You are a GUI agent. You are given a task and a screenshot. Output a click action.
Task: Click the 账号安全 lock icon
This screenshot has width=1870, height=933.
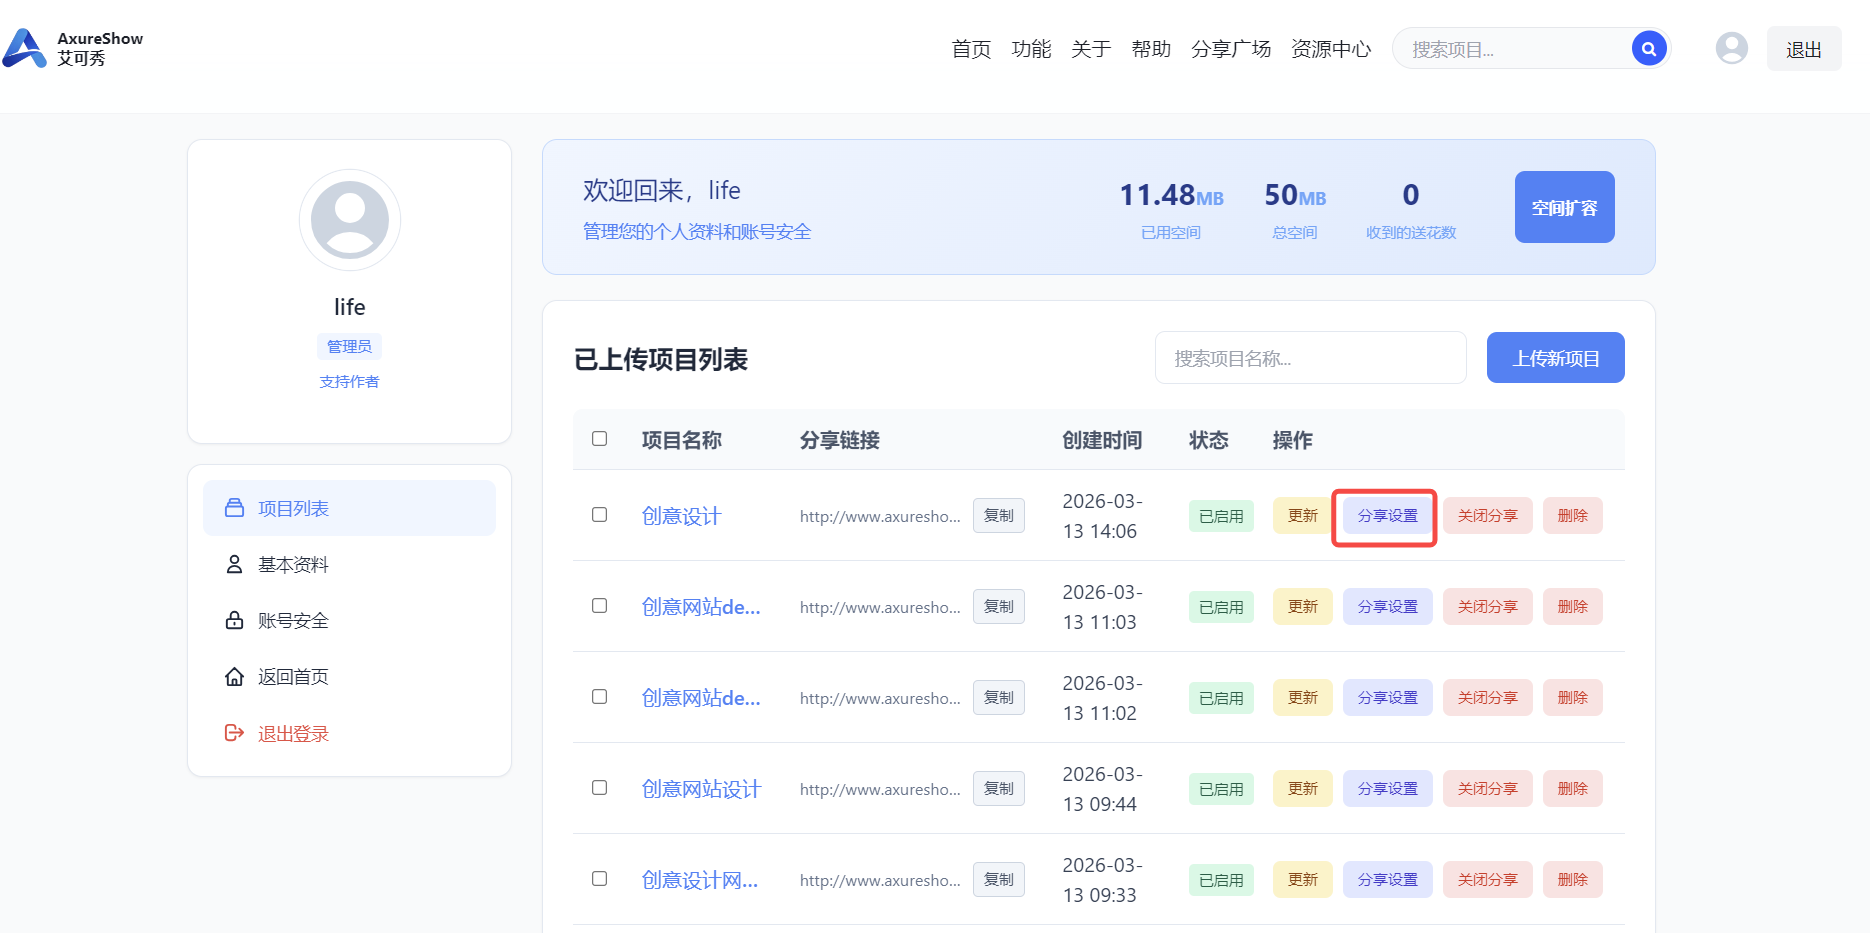tap(235, 620)
